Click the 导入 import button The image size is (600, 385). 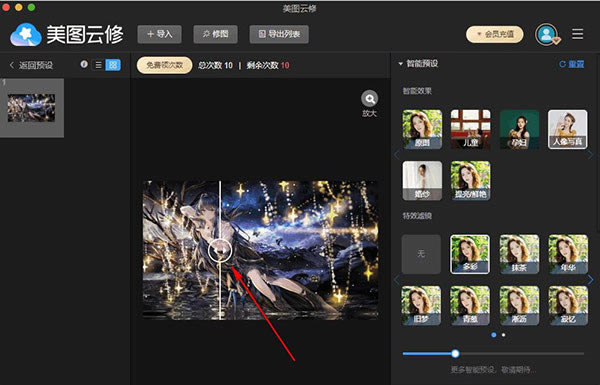click(x=160, y=34)
